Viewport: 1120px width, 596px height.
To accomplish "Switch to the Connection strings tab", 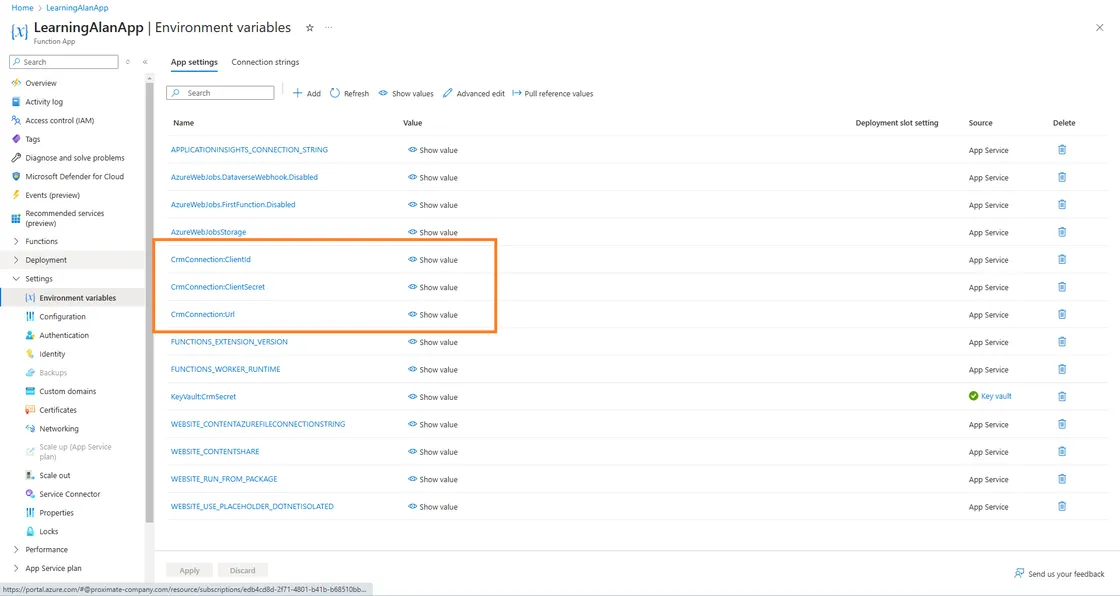I will pos(265,62).
